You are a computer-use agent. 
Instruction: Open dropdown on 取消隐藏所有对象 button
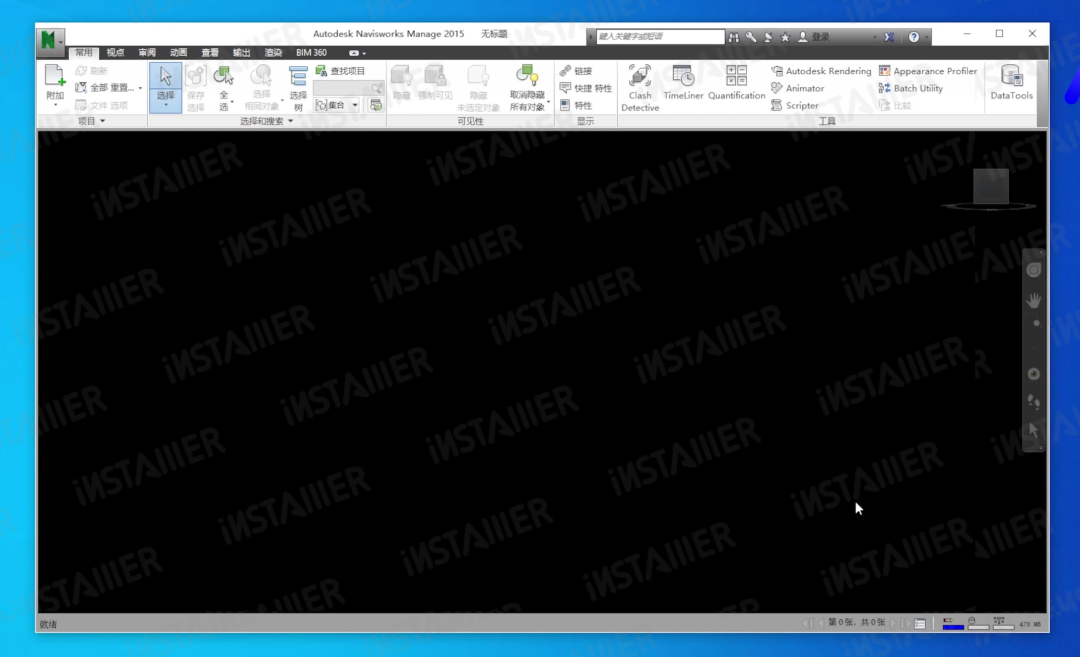coord(548,102)
